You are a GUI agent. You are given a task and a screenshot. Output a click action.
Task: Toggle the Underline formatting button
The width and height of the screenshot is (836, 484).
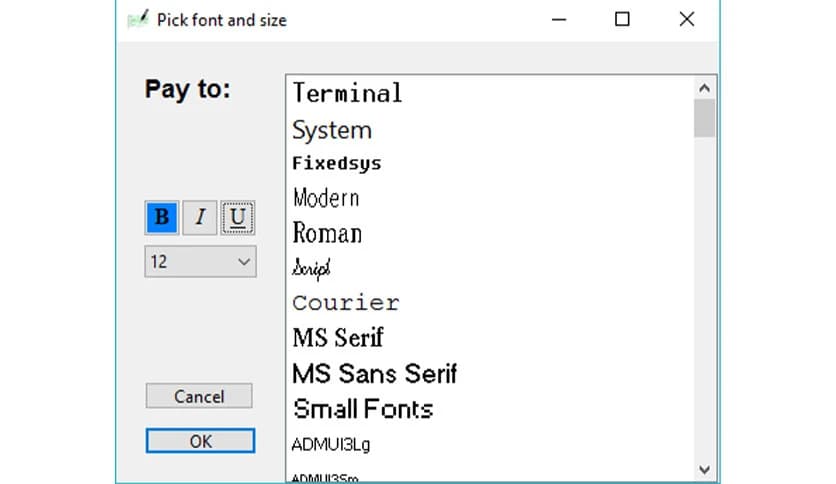pos(238,217)
